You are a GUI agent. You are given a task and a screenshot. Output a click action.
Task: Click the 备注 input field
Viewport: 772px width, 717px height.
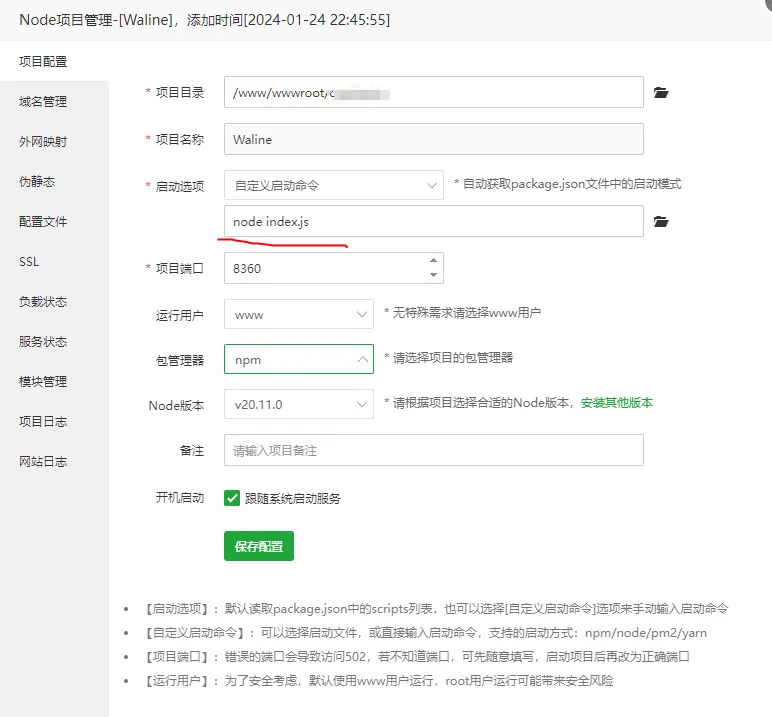[433, 451]
